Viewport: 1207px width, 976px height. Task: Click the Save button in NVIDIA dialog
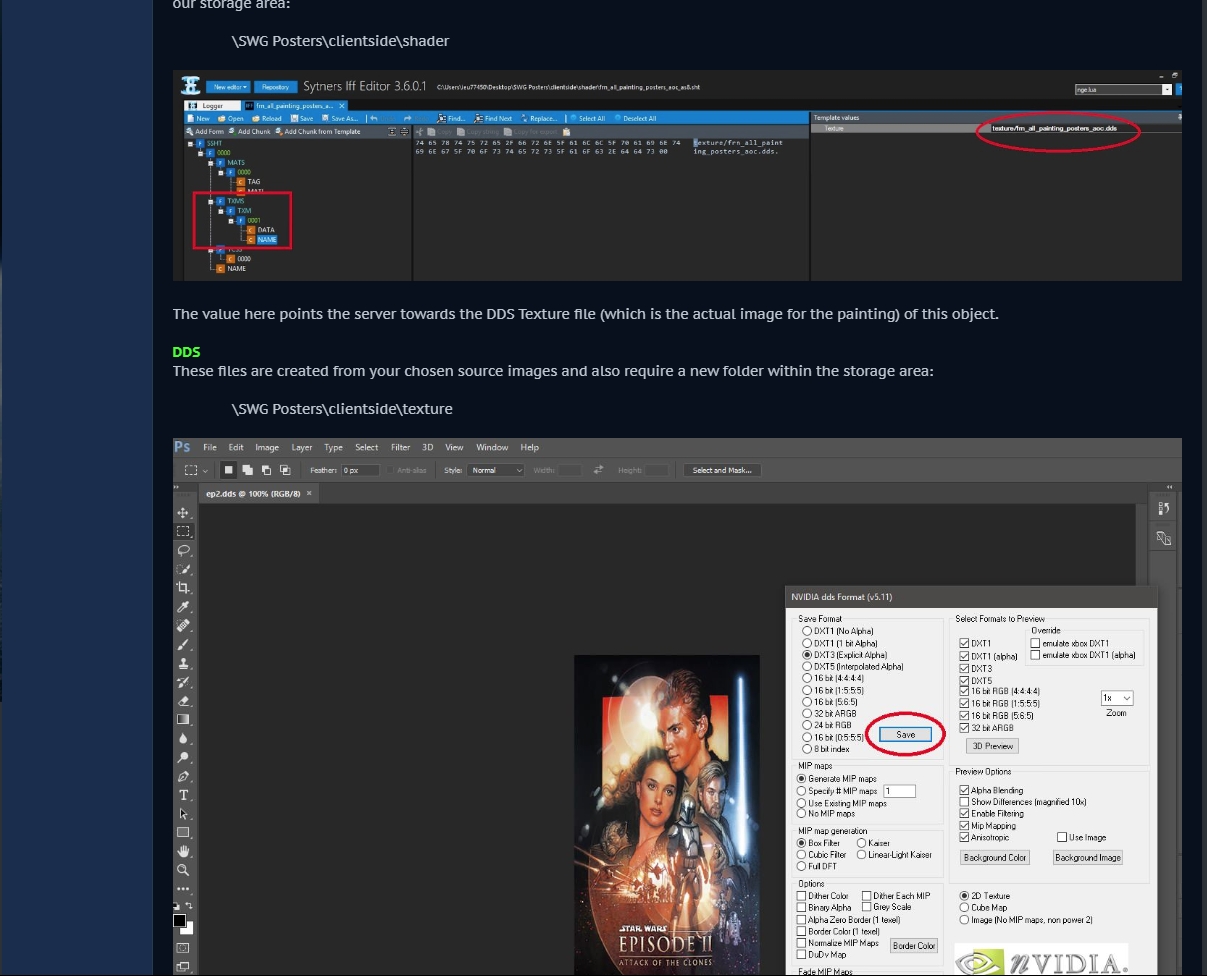905,734
